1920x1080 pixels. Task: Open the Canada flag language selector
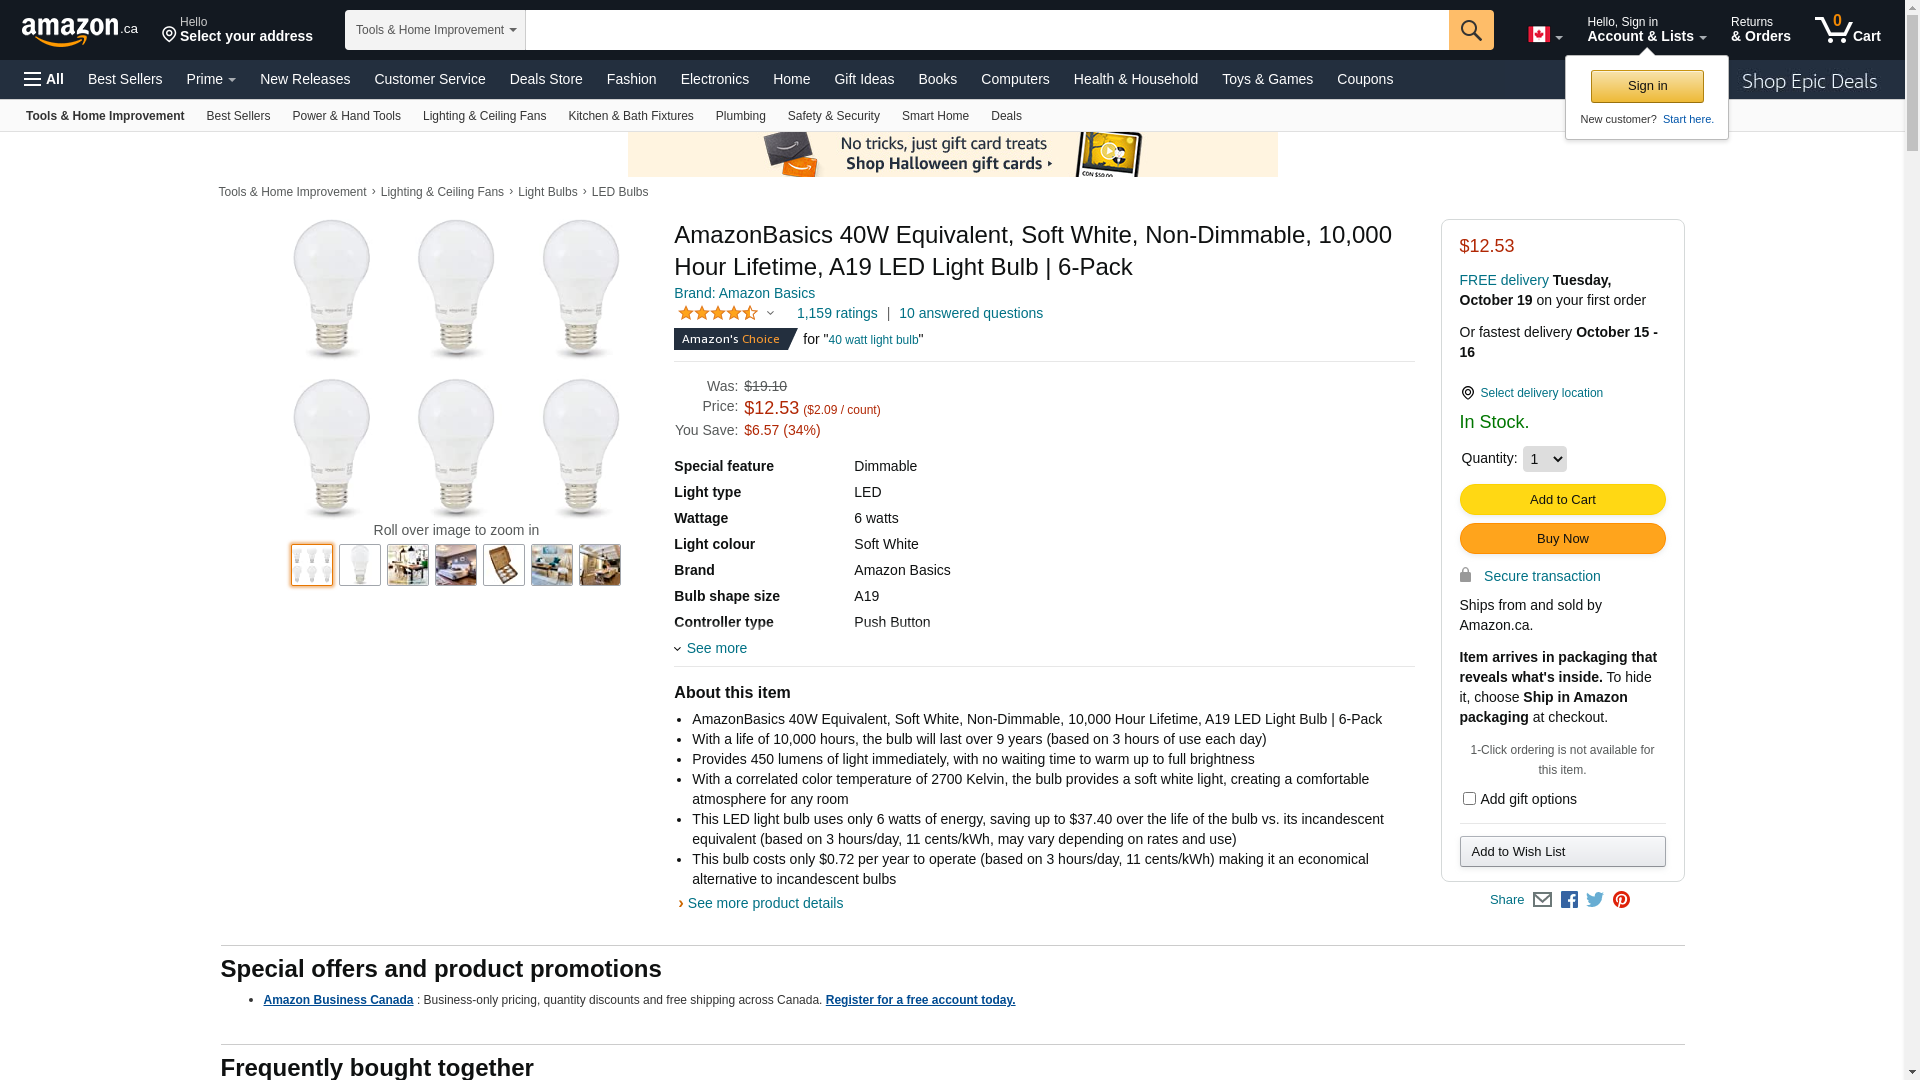[1544, 35]
